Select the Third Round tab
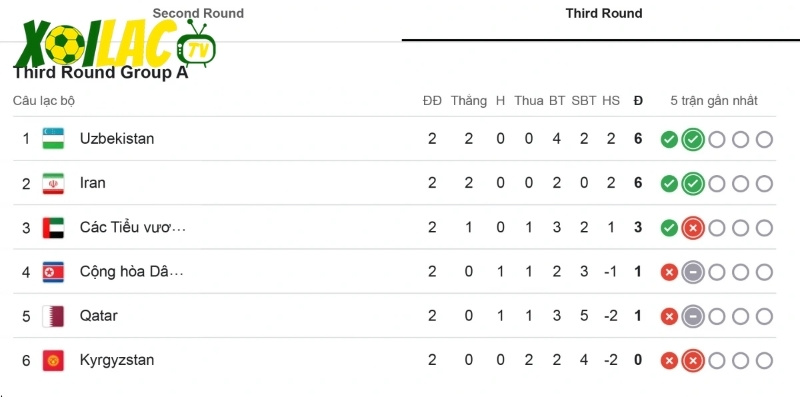Viewport: 800px width, 400px height. (x=603, y=14)
